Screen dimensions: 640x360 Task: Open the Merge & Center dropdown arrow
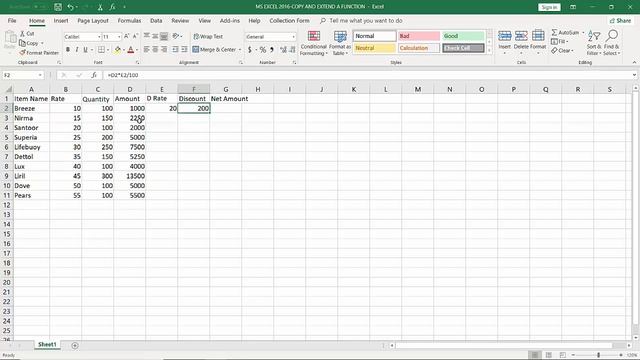[x=240, y=49]
